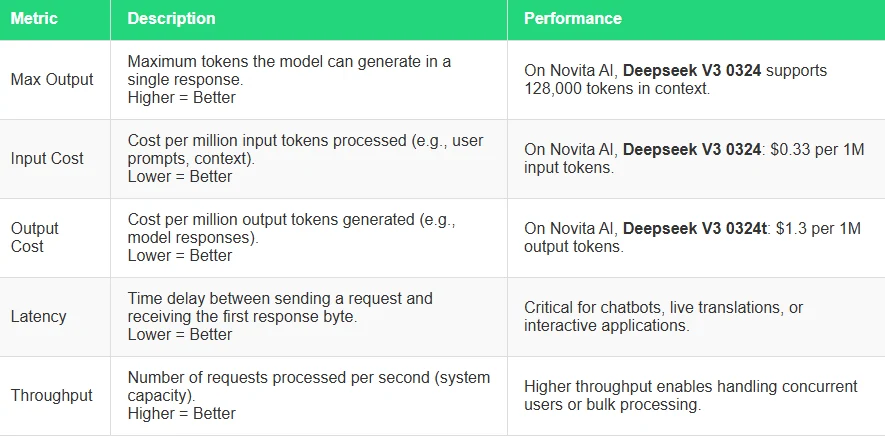885x436 pixels.
Task: Click the bold Deepseek V3 0324t text
Action: pos(695,229)
